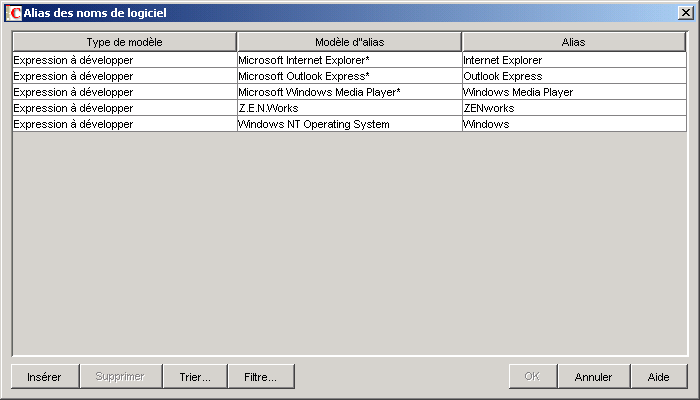
Task: Edit the Outlook Express alias cell
Action: tap(573, 76)
